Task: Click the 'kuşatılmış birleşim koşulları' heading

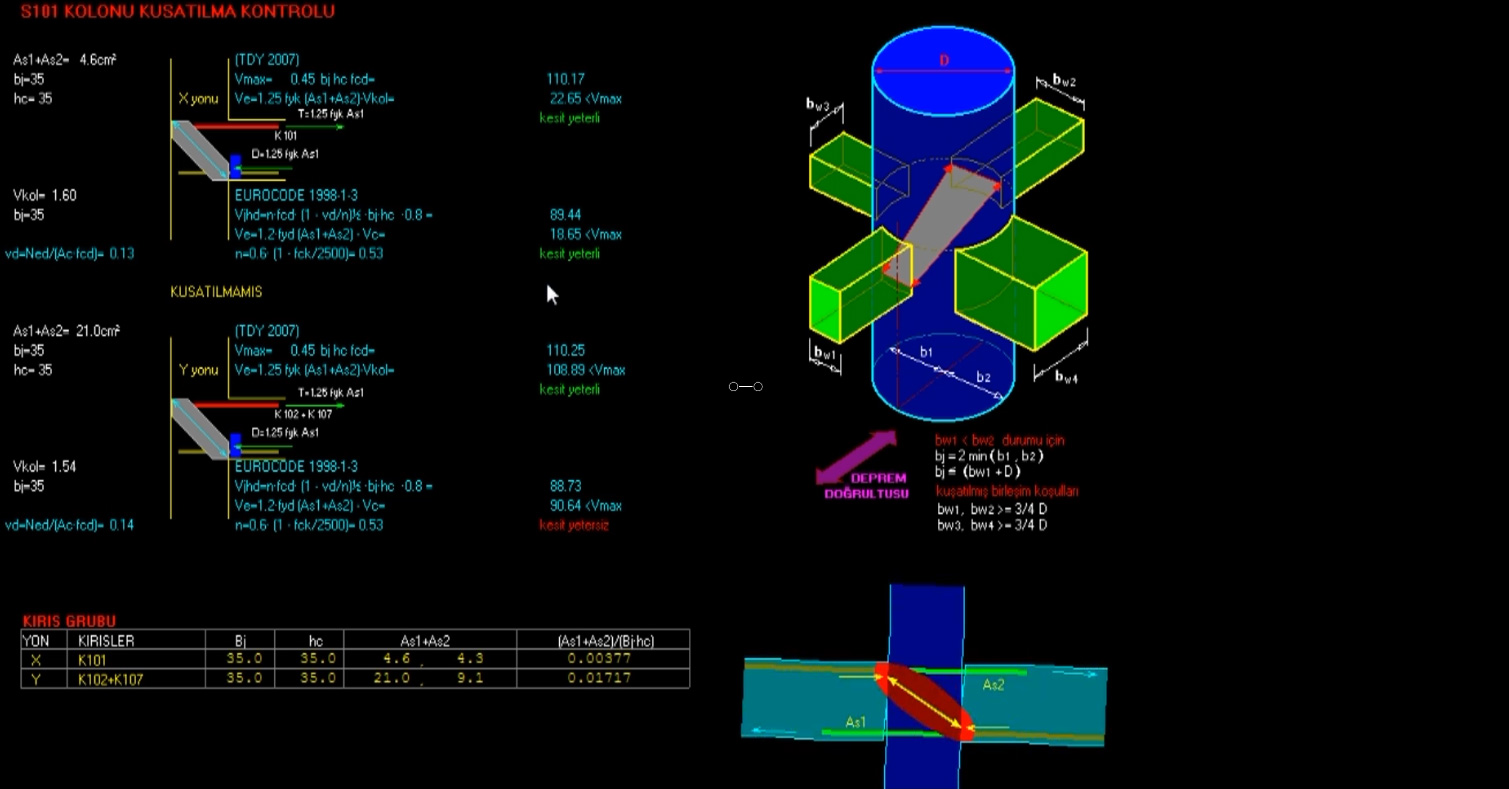Action: coord(1007,492)
